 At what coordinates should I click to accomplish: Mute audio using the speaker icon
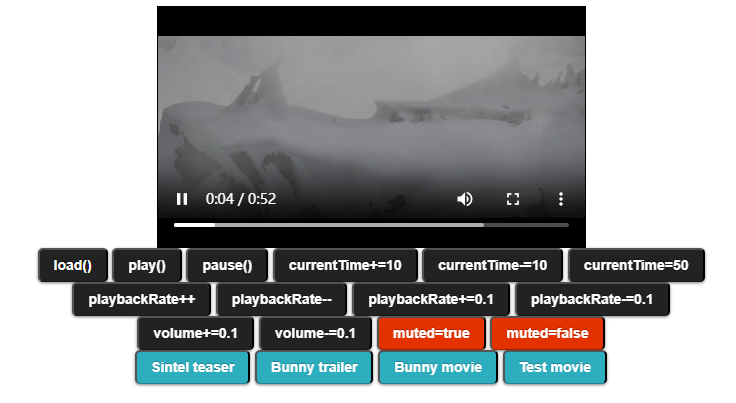[x=465, y=199]
